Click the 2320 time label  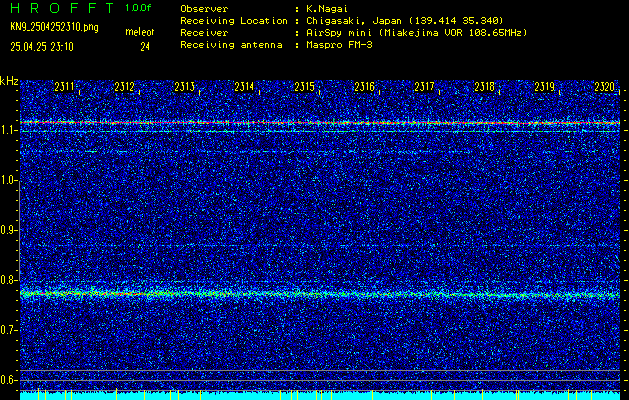604,87
